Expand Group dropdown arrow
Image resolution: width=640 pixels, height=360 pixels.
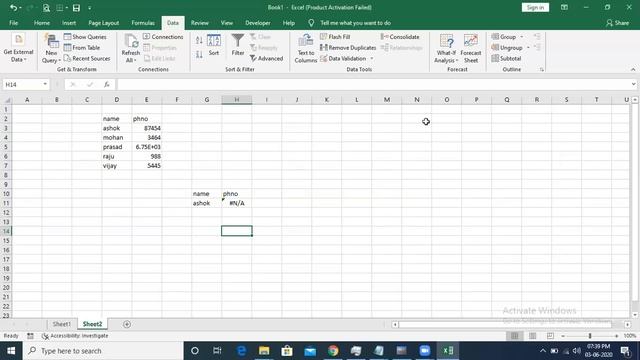522,37
